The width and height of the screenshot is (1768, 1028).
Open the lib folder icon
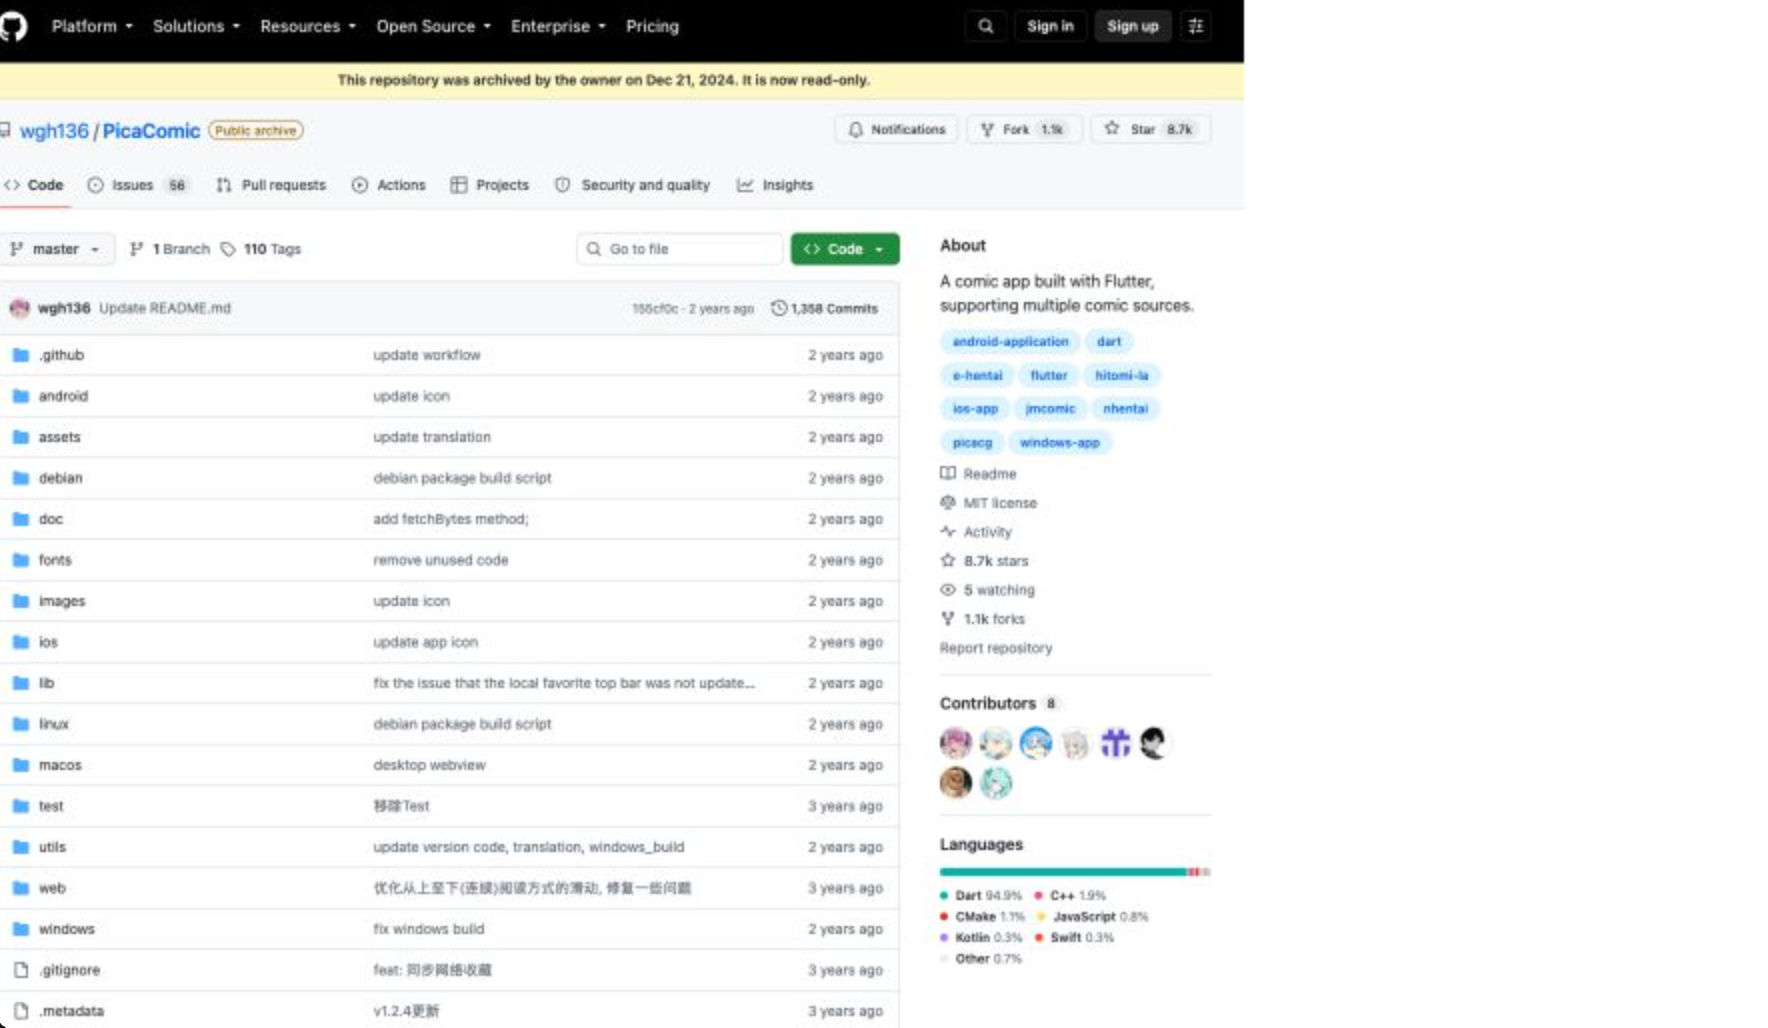(20, 683)
